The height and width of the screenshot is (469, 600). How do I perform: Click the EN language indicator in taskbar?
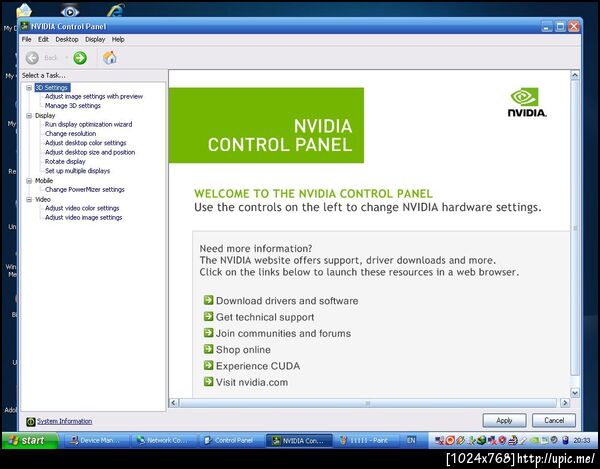coord(411,441)
